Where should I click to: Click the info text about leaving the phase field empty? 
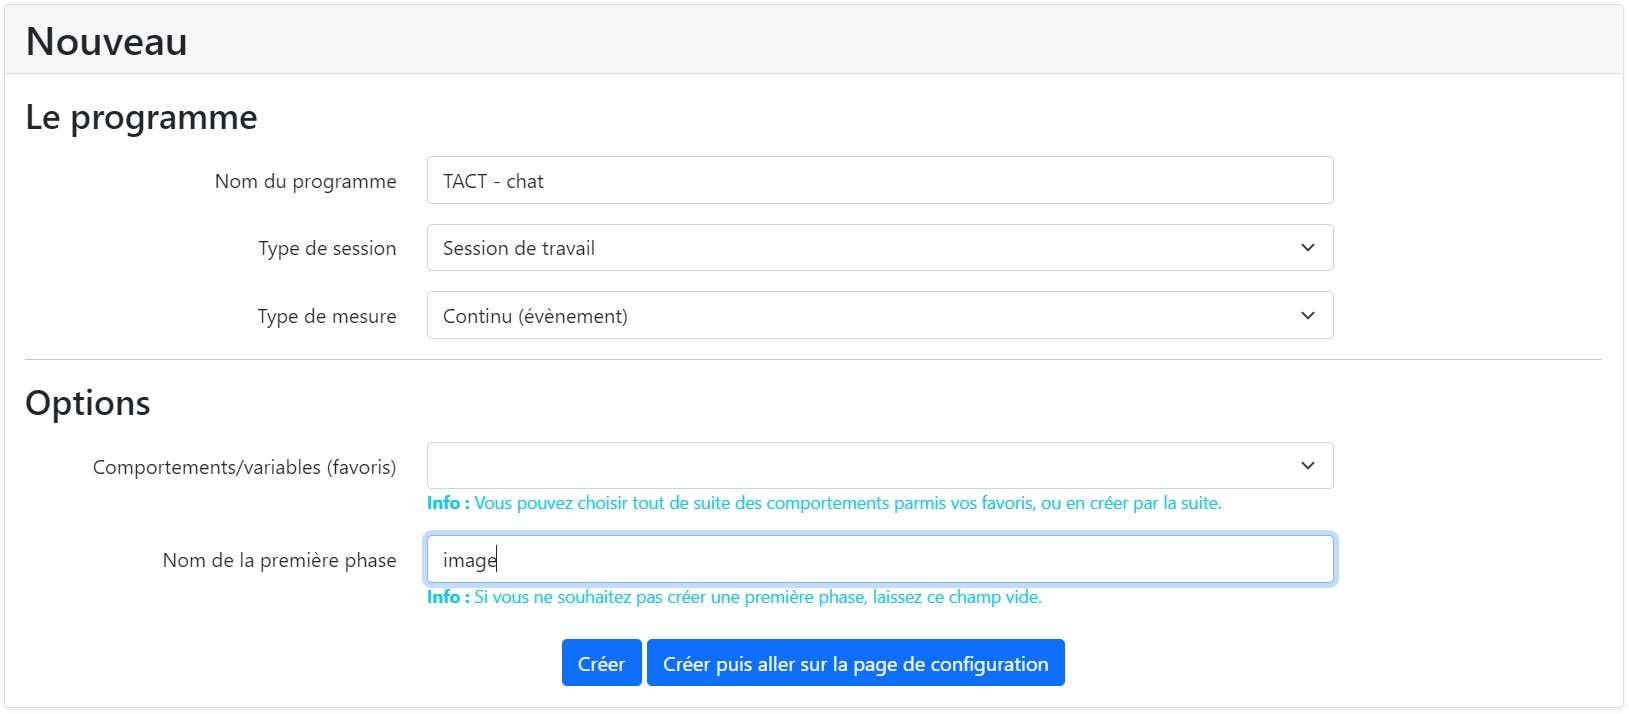pyautogui.click(x=734, y=597)
